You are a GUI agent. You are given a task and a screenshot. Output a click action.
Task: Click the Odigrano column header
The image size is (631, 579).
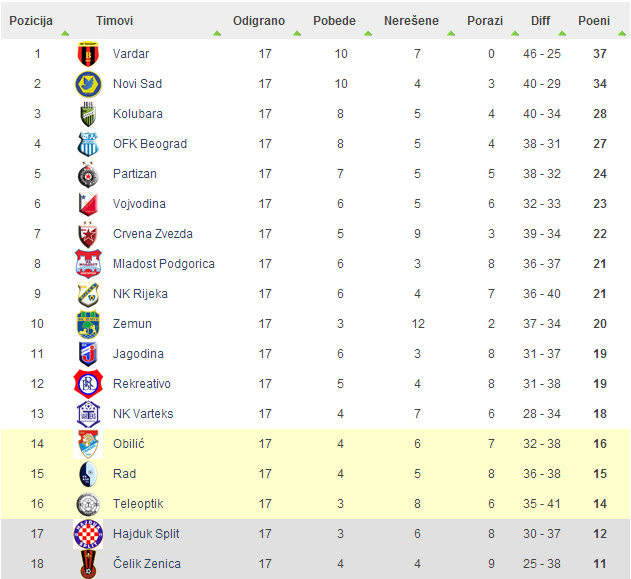[x=259, y=21]
